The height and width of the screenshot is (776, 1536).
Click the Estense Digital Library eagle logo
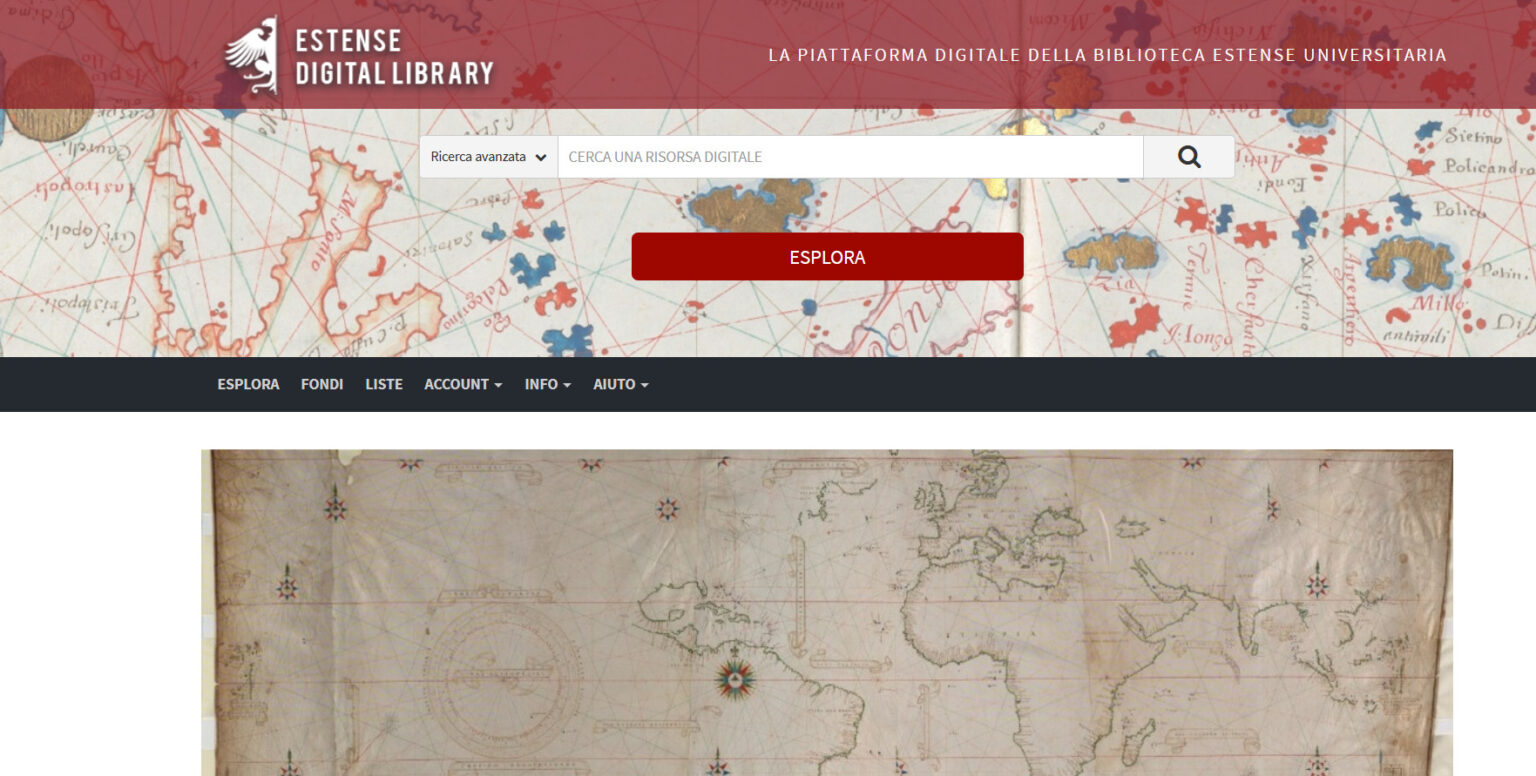(x=251, y=55)
